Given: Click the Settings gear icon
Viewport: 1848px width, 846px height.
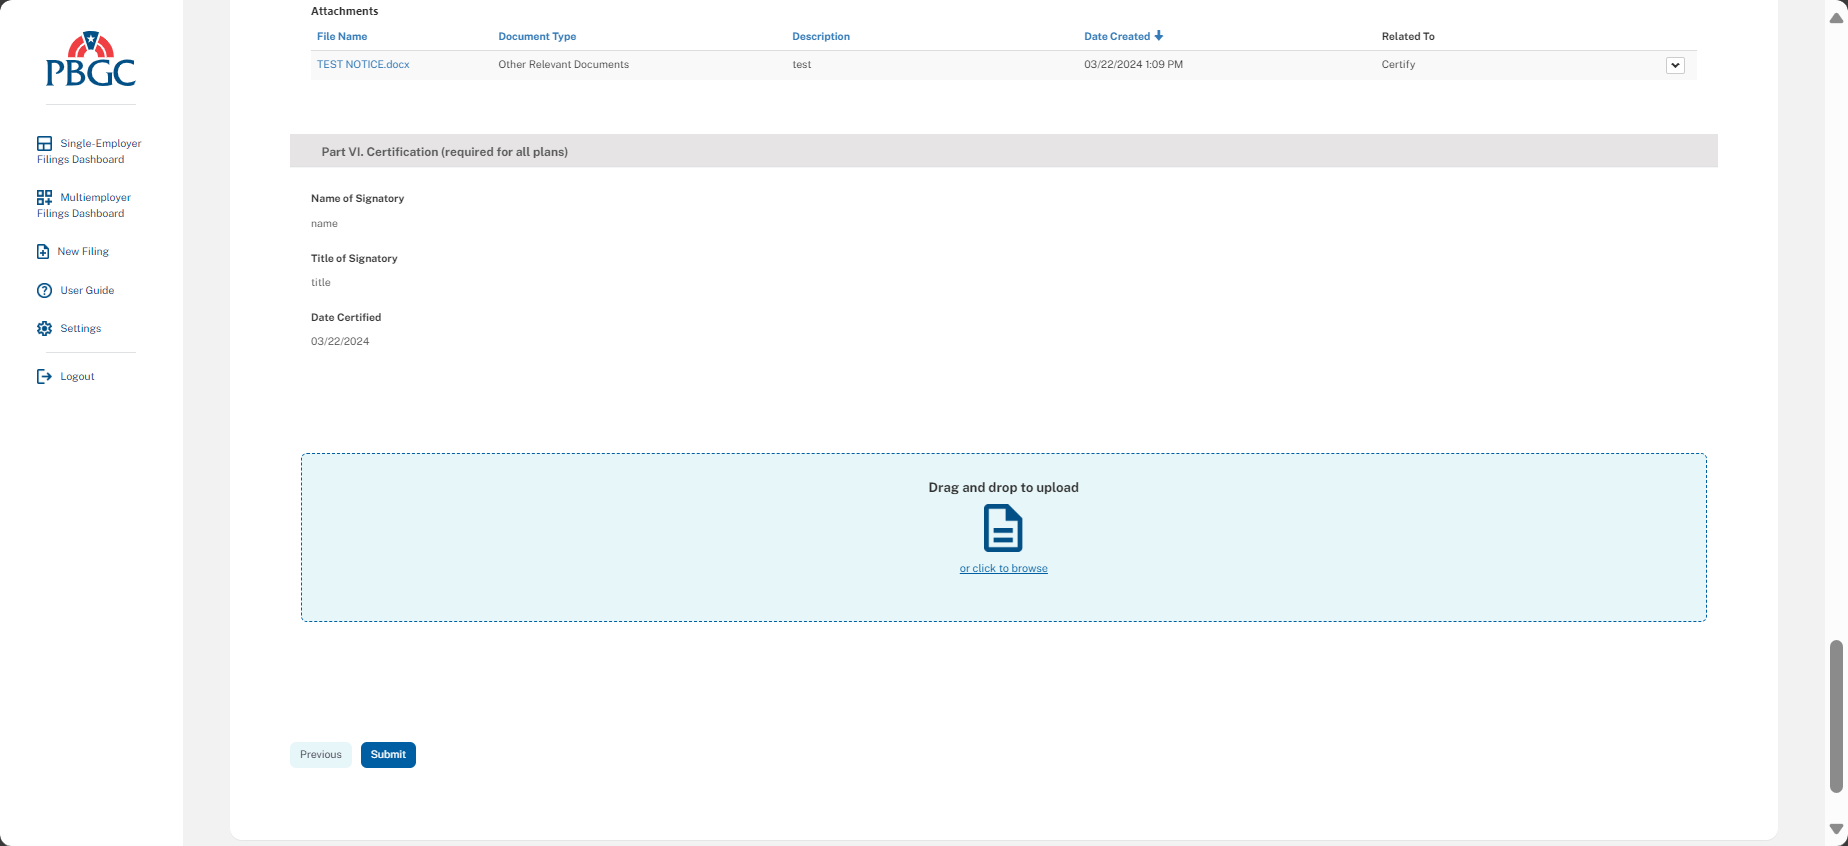Looking at the screenshot, I should coord(44,329).
